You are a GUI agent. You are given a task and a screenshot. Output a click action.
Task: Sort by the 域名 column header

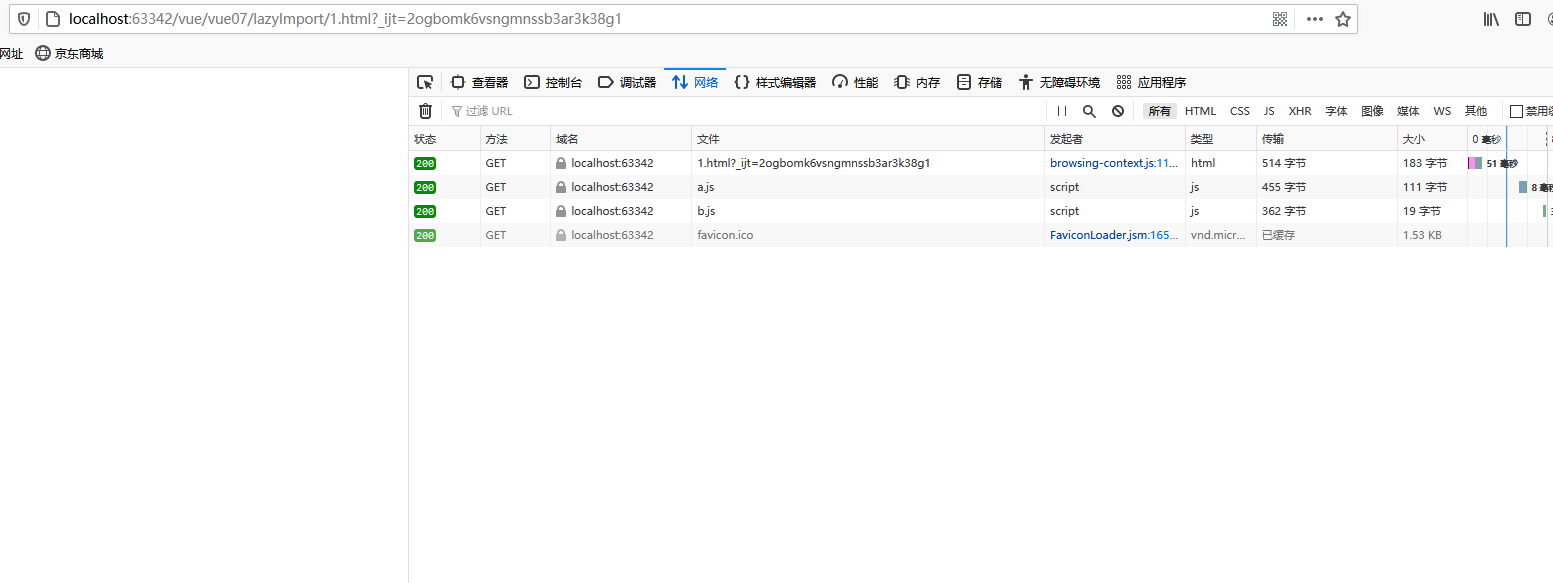click(x=621, y=139)
